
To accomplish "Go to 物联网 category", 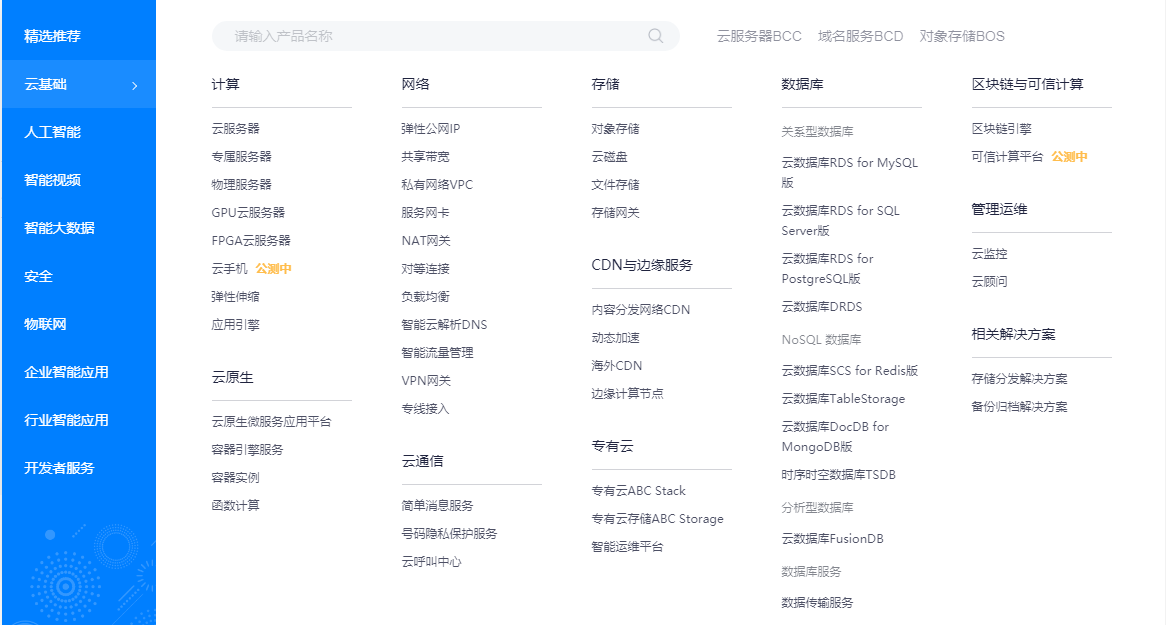I will [x=45, y=324].
